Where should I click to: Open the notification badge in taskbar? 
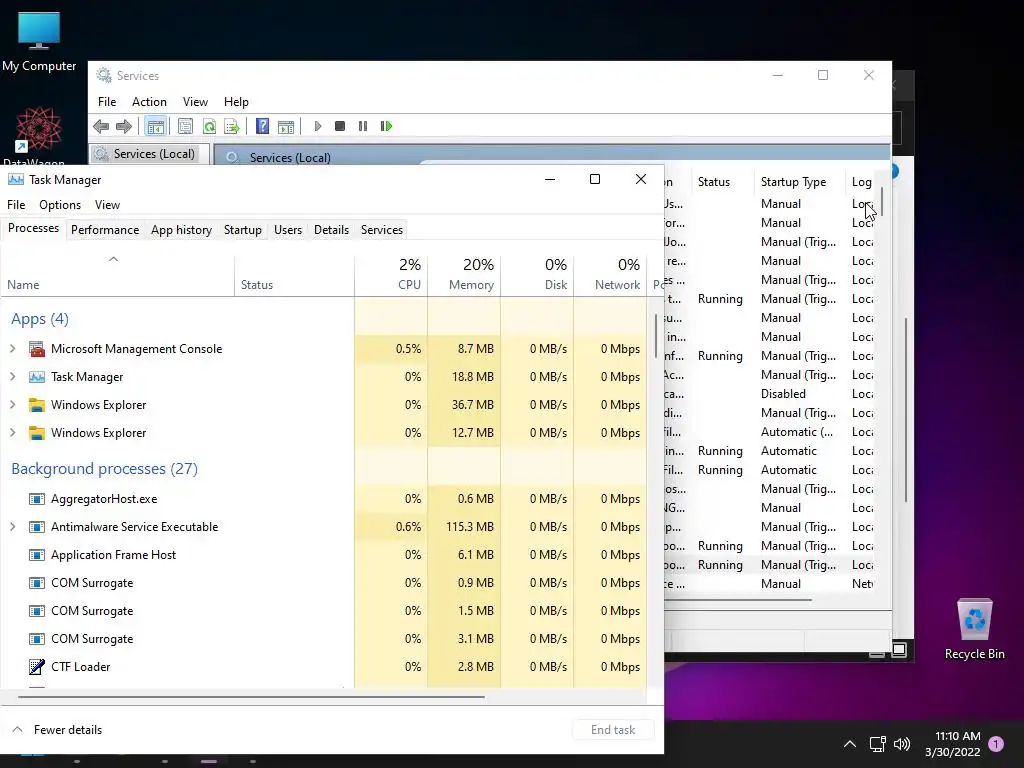click(996, 744)
